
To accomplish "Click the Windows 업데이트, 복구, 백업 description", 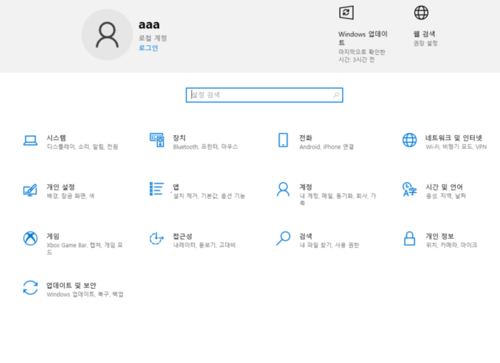I will (85, 294).
